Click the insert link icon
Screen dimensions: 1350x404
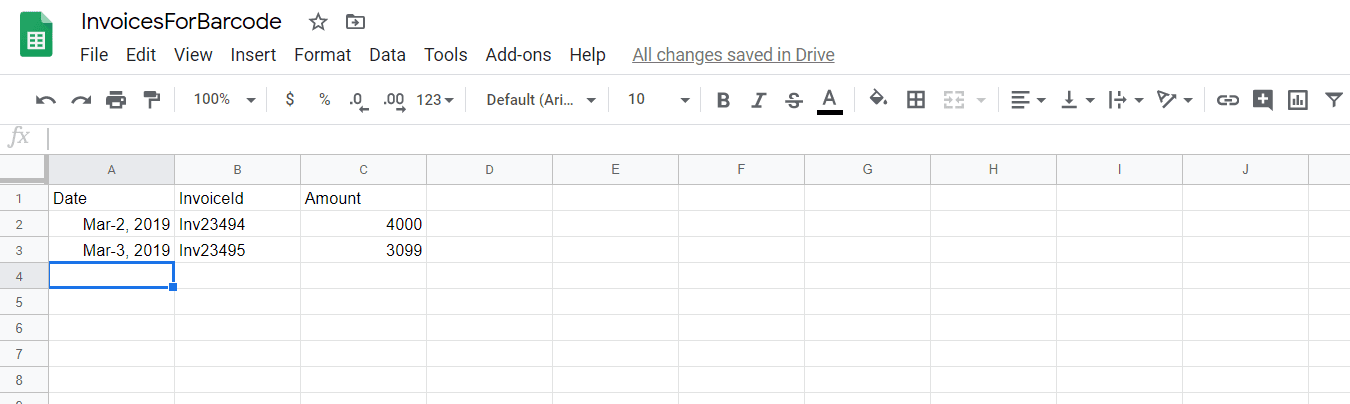point(1227,100)
